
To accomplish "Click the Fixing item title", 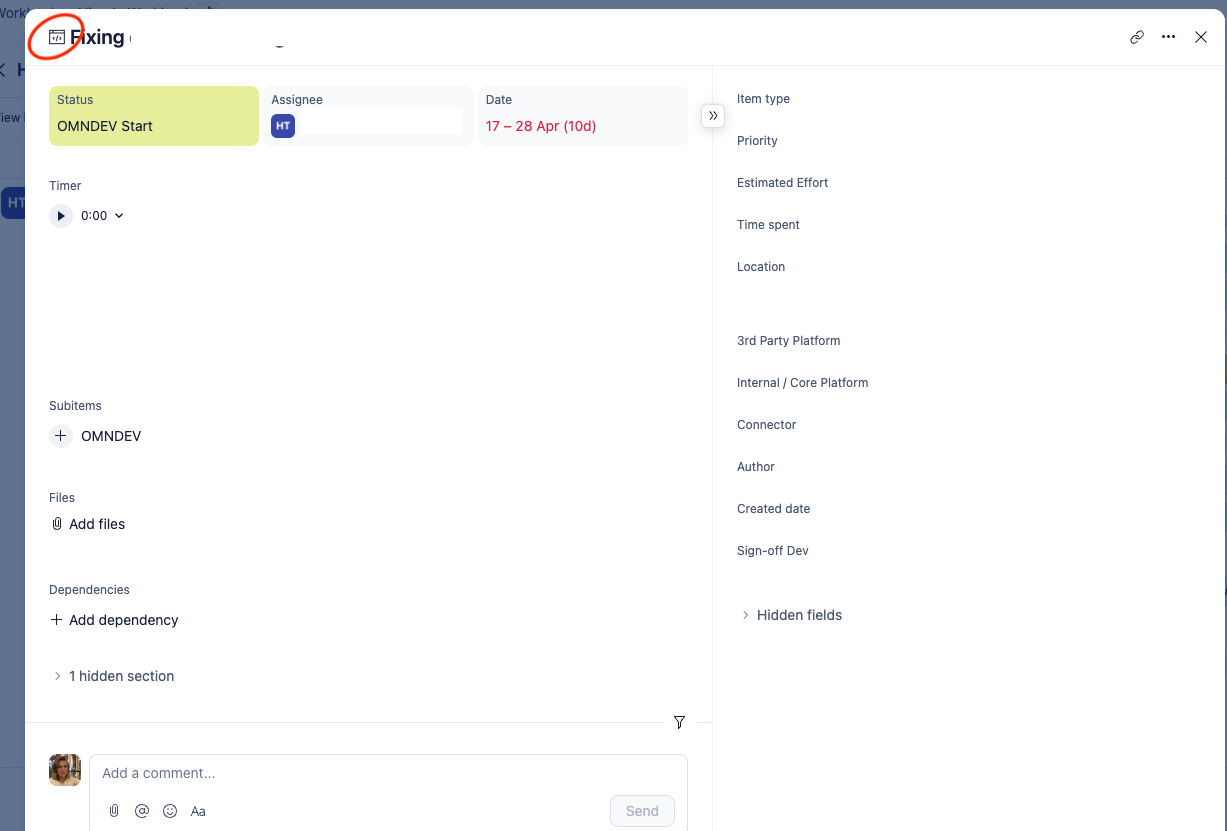I will [x=97, y=38].
